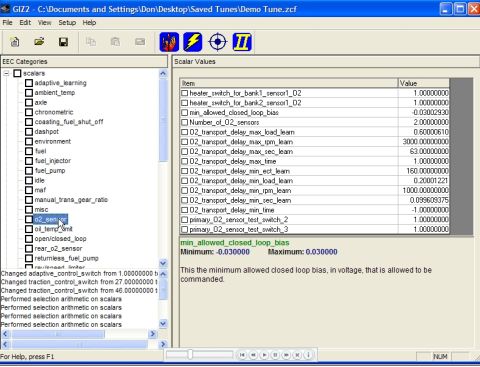This screenshot has height=367, width=480.
Task: Click the yellow II toolbar icon
Action: tap(242, 42)
